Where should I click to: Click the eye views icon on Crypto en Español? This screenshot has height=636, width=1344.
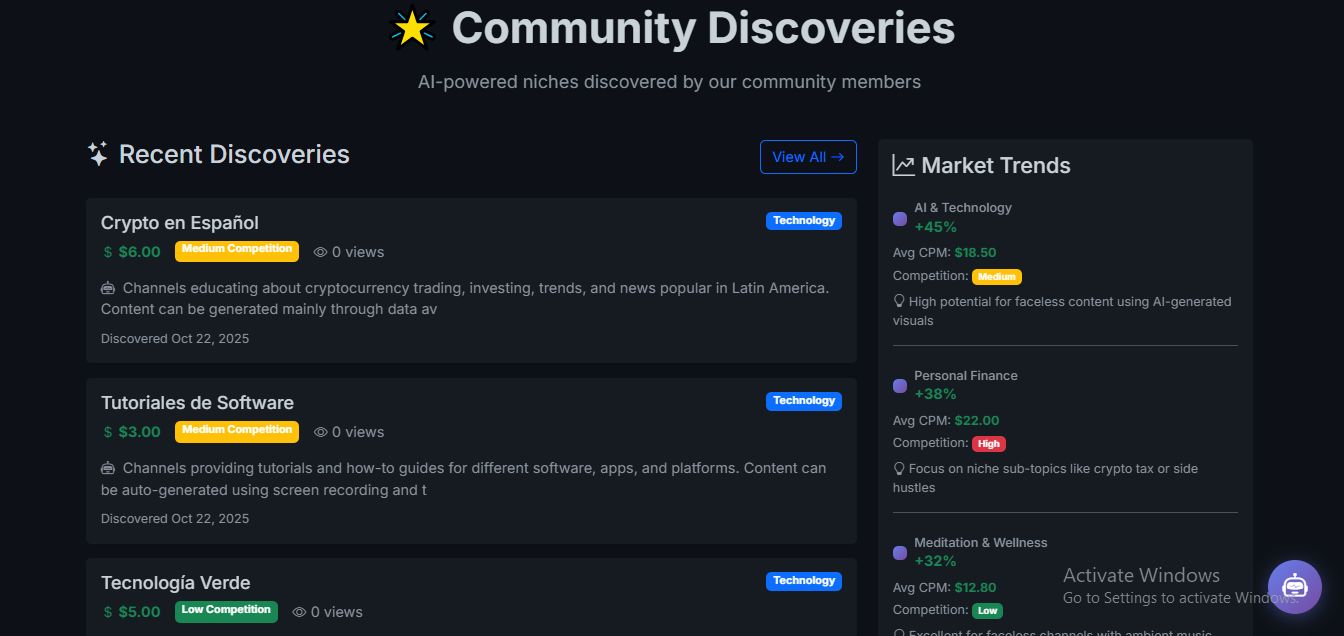tap(320, 252)
